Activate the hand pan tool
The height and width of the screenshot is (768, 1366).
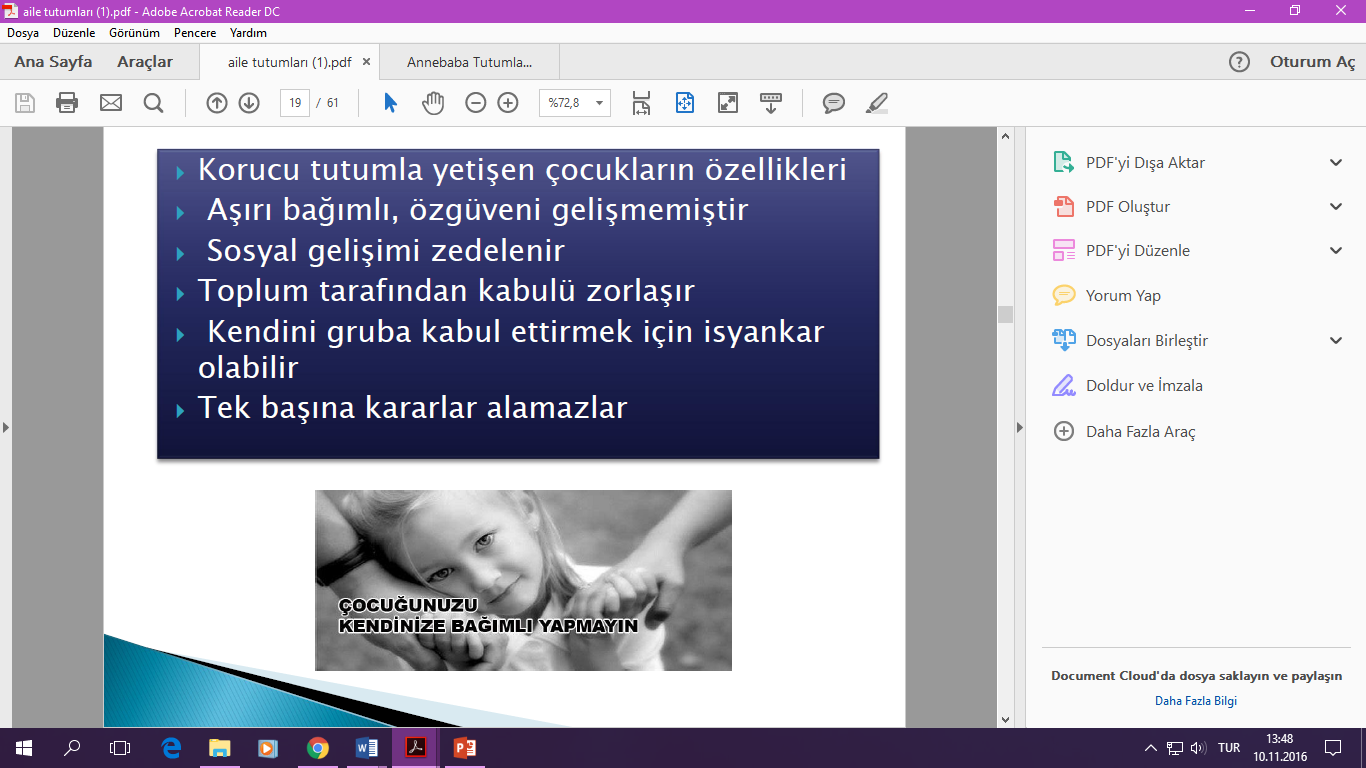tap(432, 102)
